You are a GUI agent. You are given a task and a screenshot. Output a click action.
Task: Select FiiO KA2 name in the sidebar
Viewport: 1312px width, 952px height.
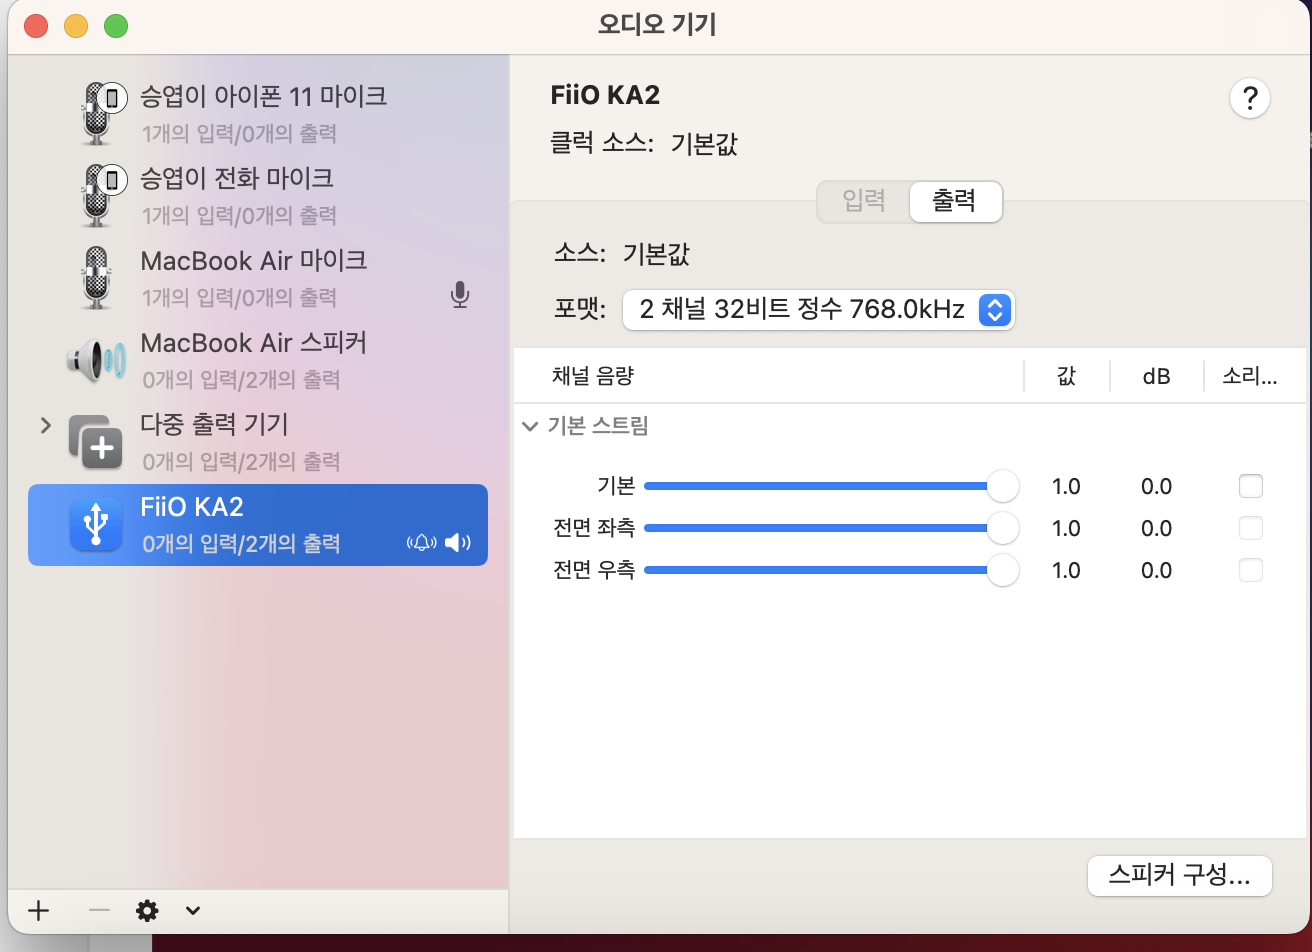coord(192,507)
